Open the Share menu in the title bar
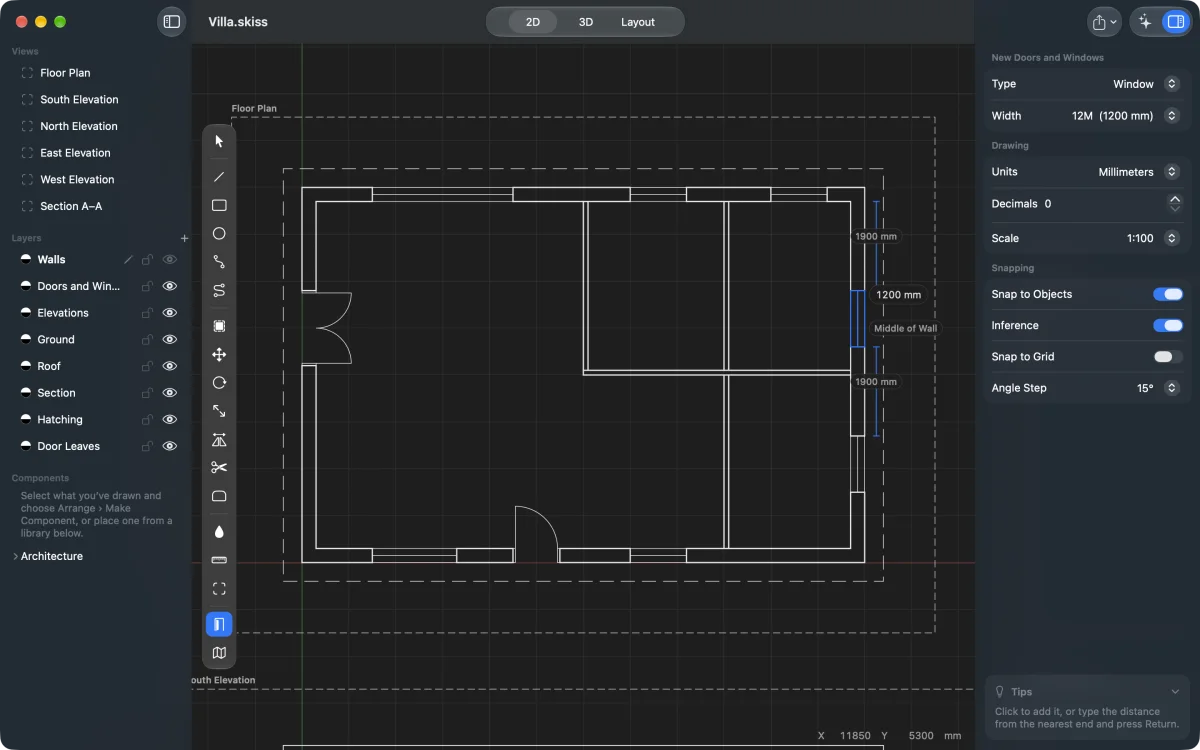 [1104, 21]
